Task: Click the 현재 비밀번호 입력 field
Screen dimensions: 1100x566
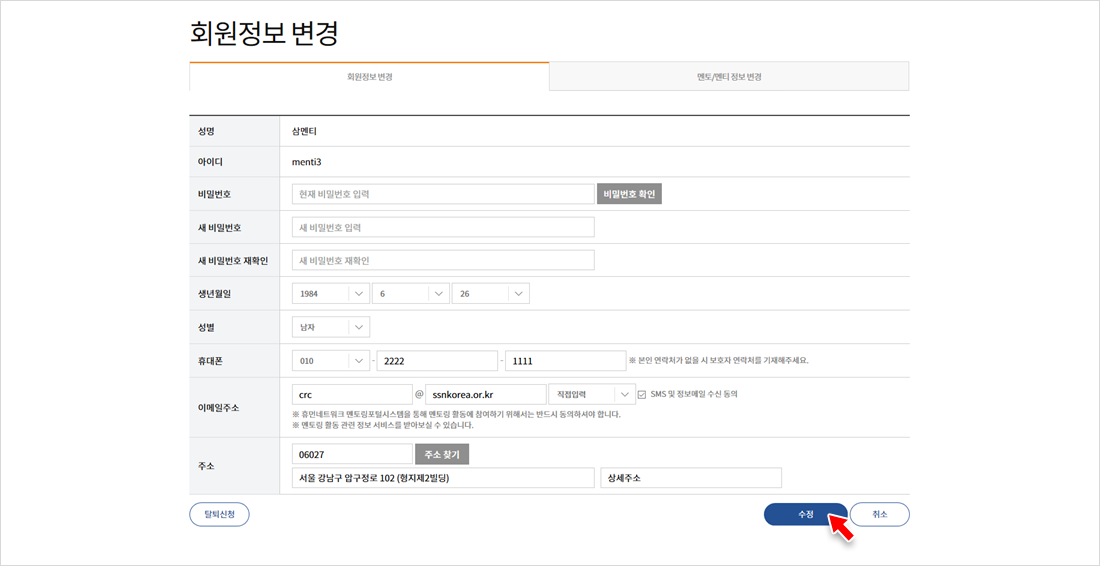Action: tap(443, 194)
